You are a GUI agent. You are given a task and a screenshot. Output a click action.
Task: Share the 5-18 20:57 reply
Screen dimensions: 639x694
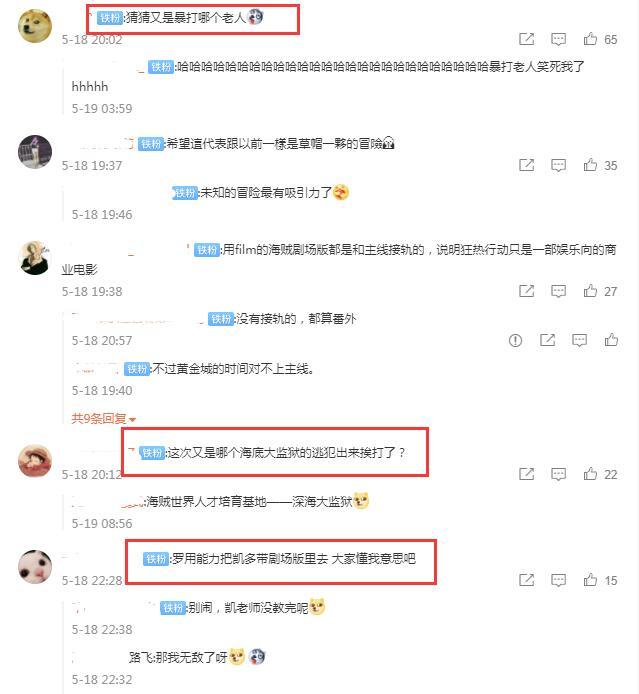pos(547,340)
